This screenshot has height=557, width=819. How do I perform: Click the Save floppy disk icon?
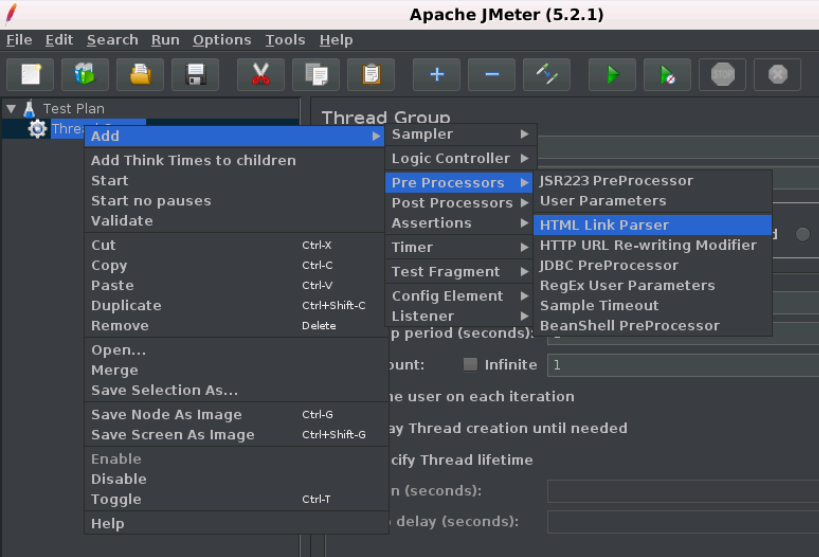click(x=195, y=75)
